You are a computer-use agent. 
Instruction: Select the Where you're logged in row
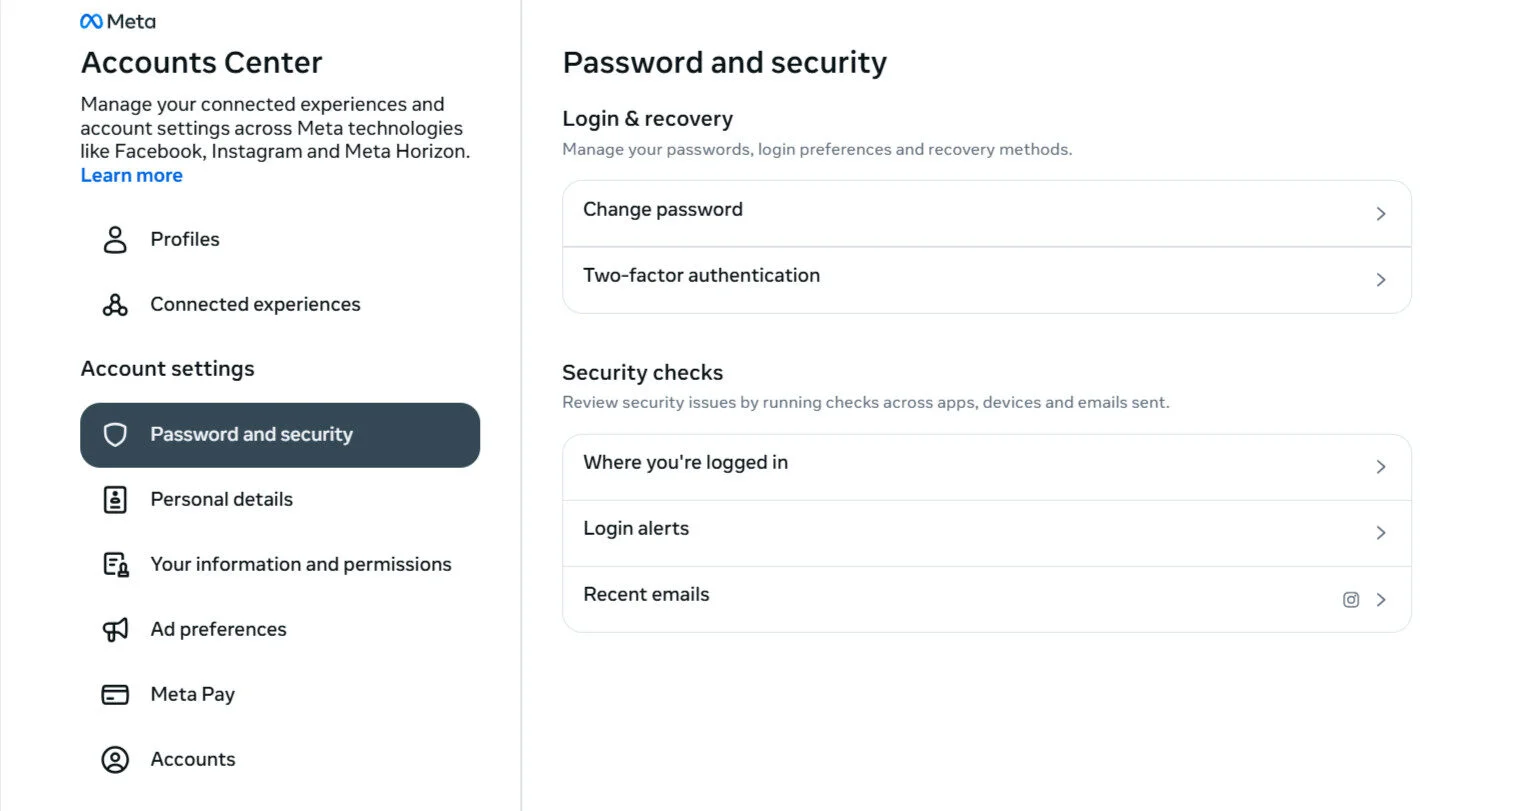tap(685, 462)
